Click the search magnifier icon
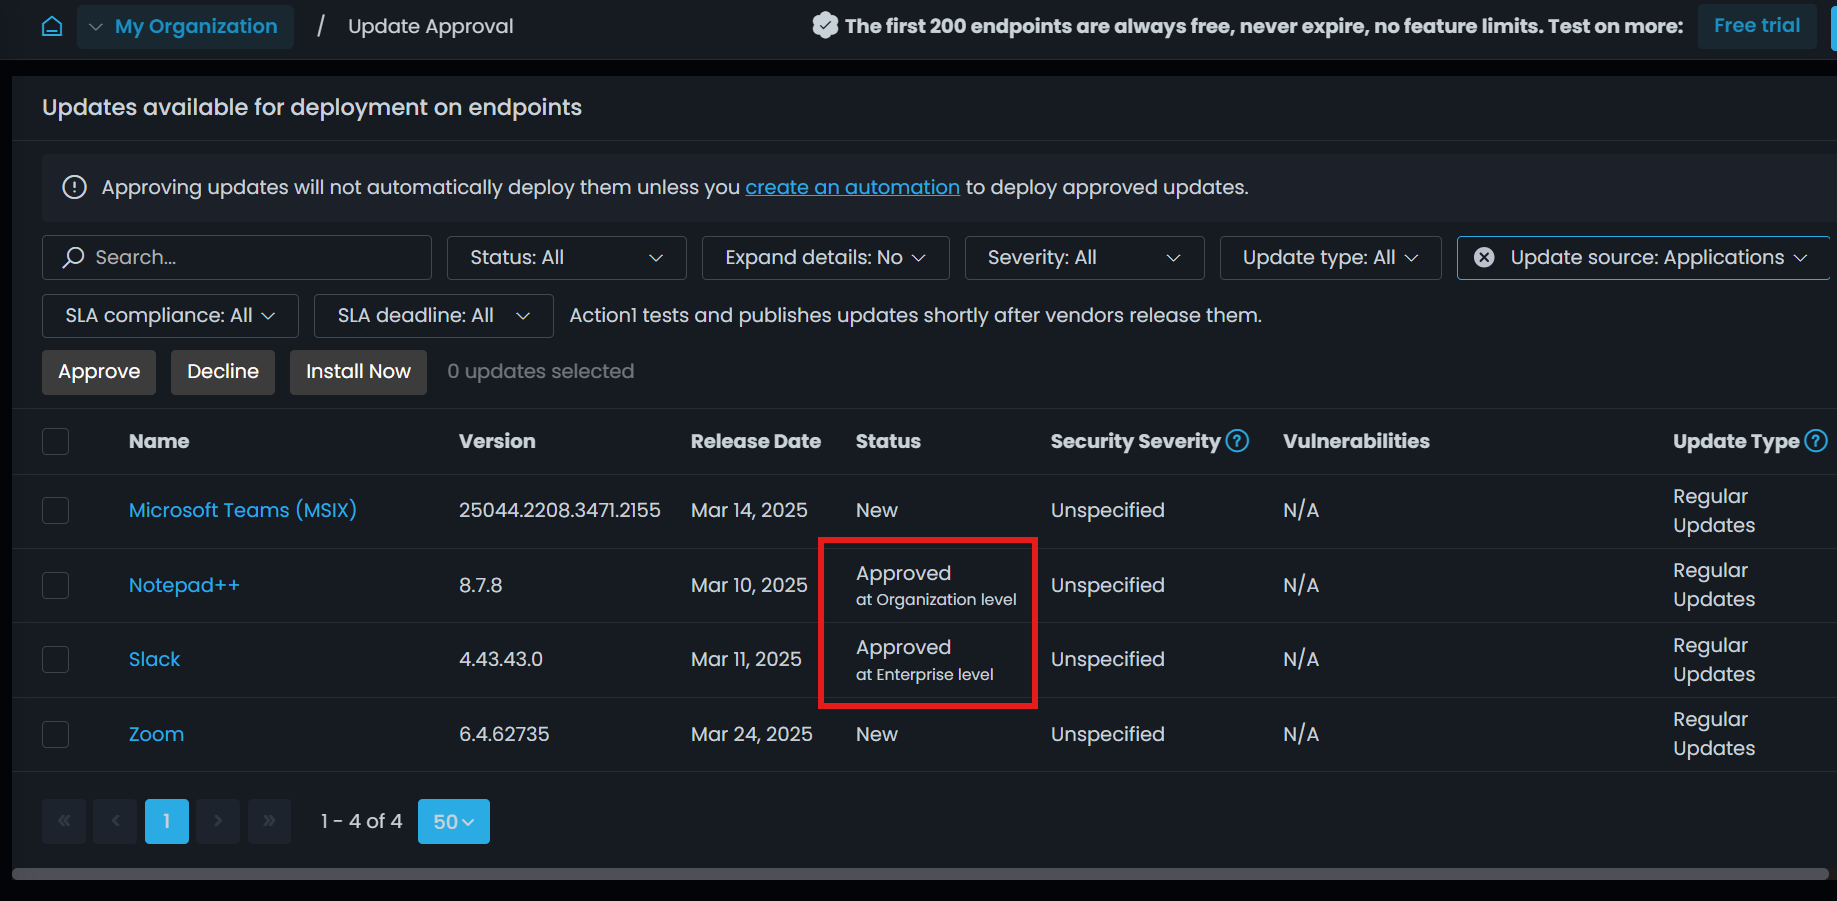This screenshot has width=1837, height=901. tap(73, 257)
